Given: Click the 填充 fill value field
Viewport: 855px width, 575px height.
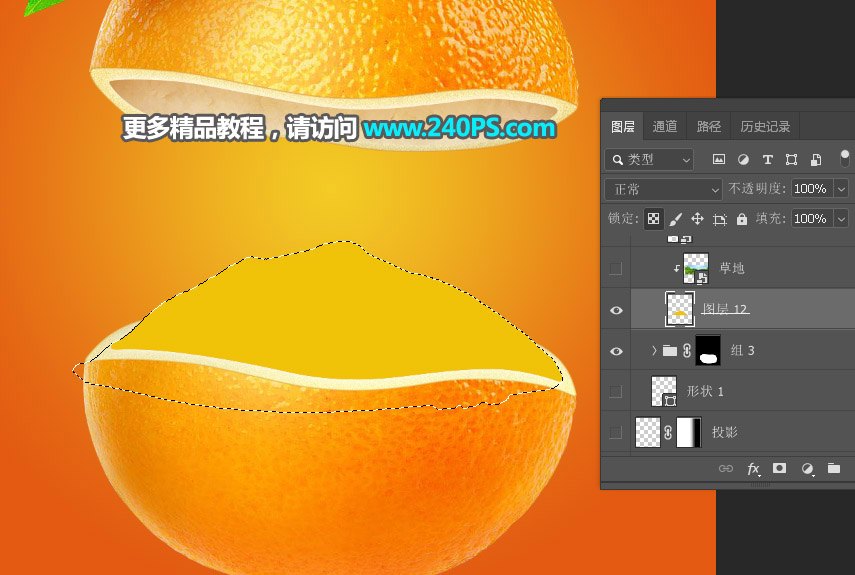Looking at the screenshot, I should 812,219.
